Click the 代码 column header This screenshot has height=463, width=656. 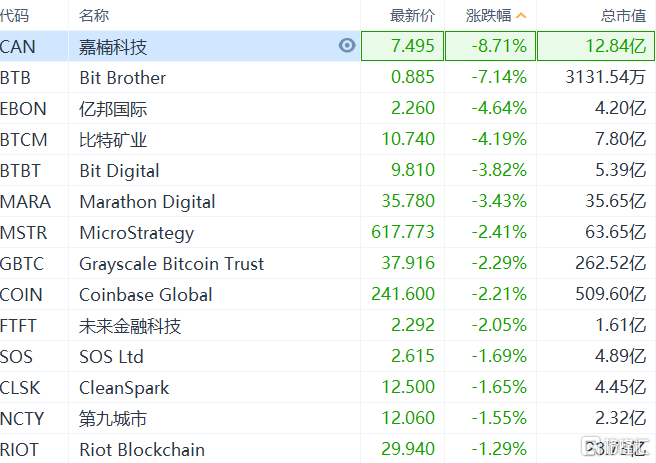coord(16,16)
